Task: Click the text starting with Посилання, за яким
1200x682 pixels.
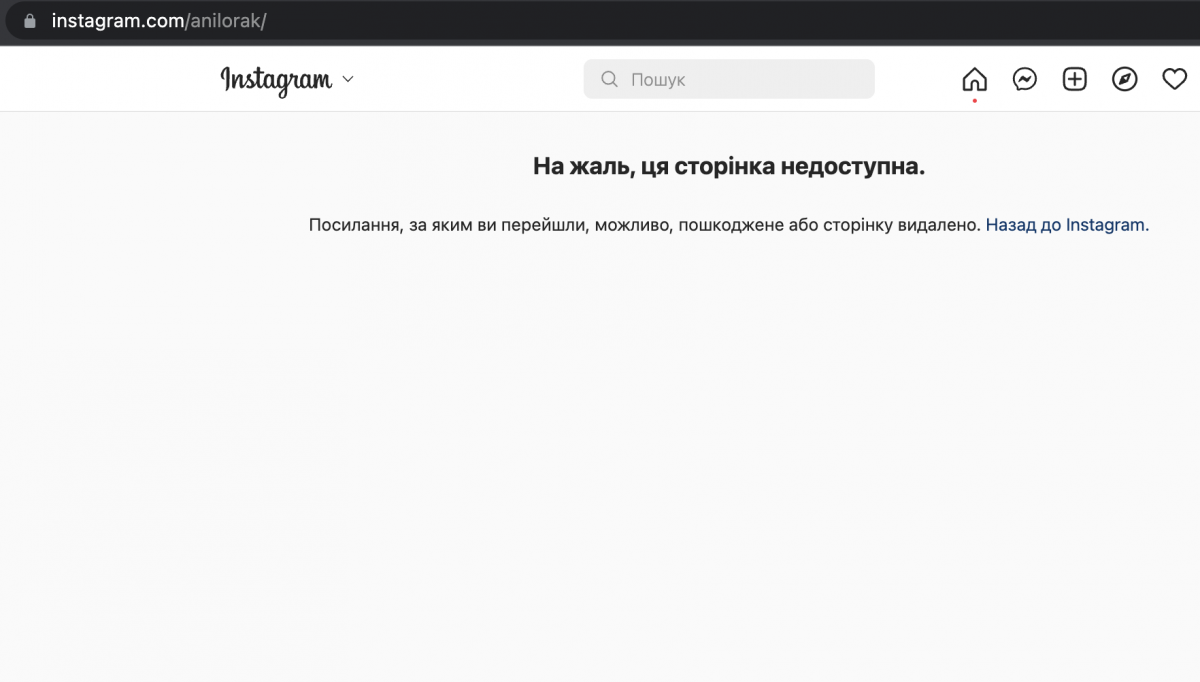Action: pyautogui.click(x=645, y=225)
